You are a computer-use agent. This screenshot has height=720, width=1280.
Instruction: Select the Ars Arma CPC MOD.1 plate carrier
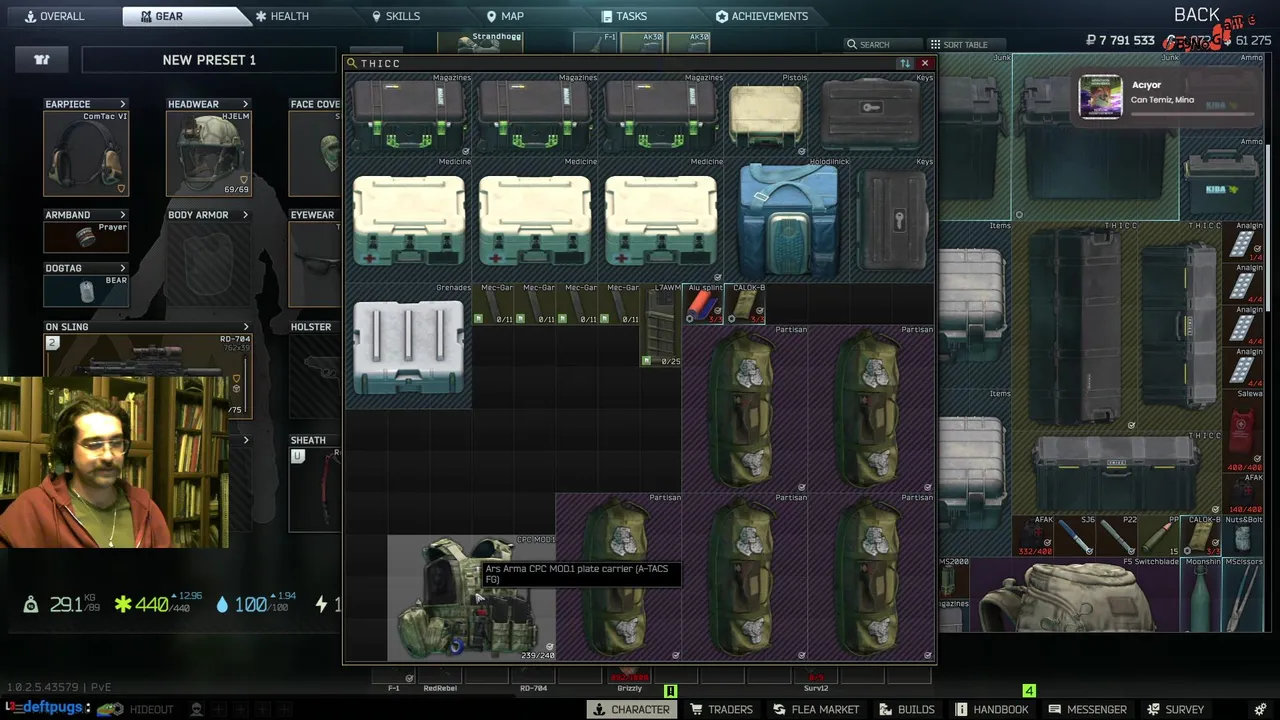(471, 598)
